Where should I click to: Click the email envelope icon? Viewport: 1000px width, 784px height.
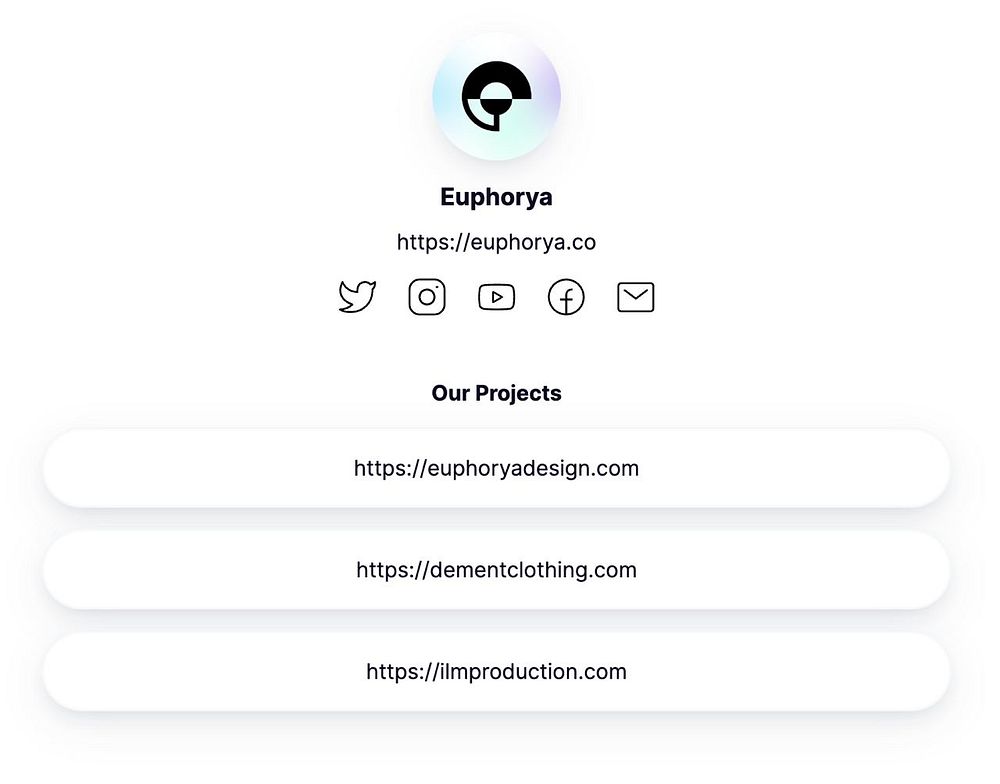(x=636, y=297)
